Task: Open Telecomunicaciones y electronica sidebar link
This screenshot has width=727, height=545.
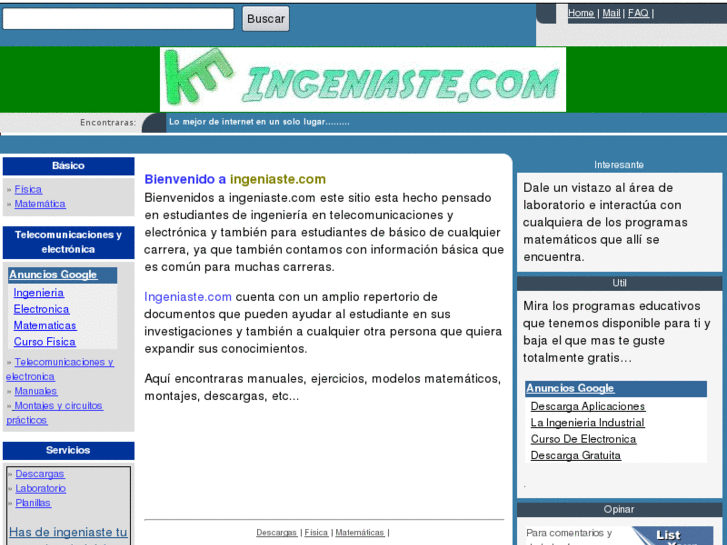Action: [x=60, y=369]
